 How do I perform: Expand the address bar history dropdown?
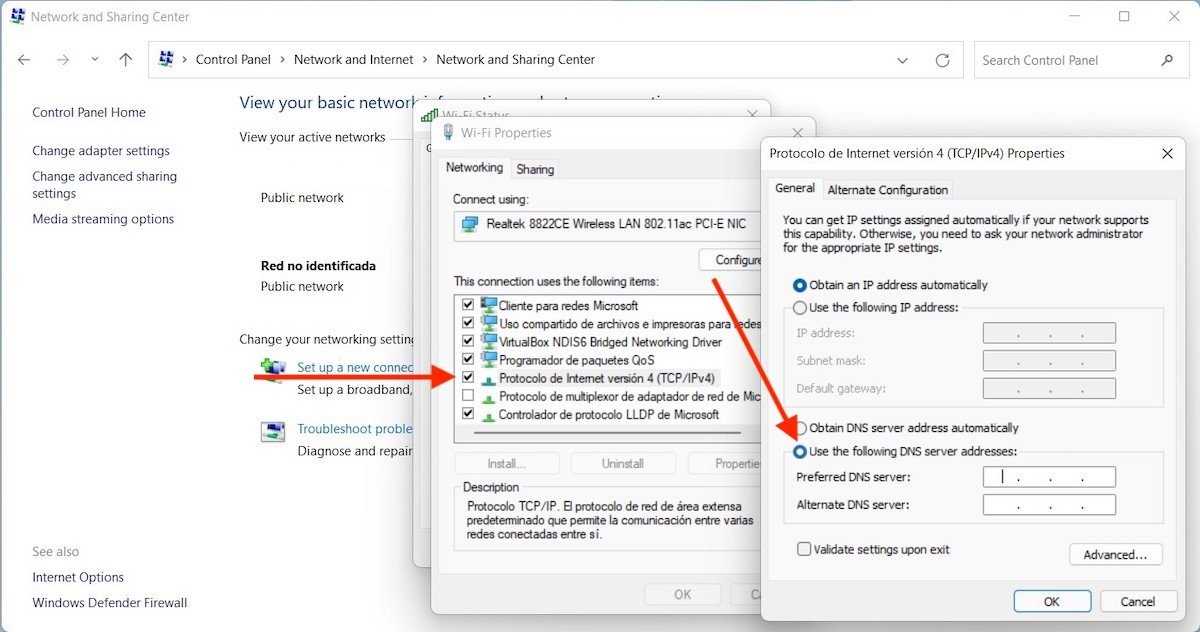coord(903,60)
